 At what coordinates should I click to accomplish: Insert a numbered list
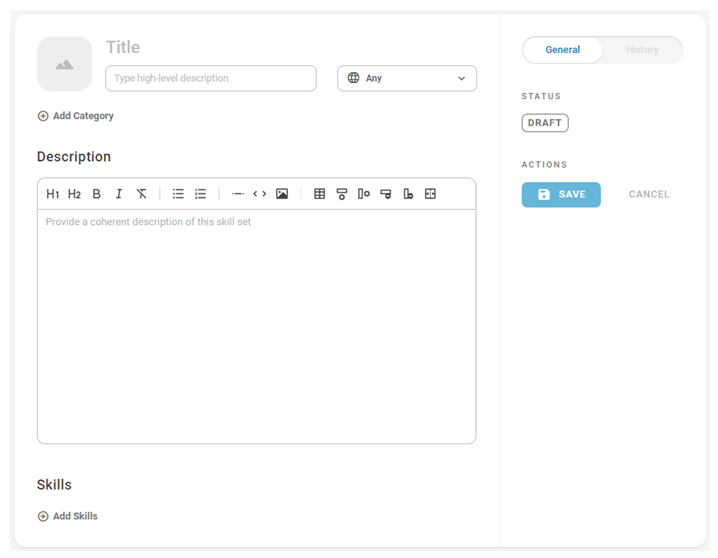(201, 194)
